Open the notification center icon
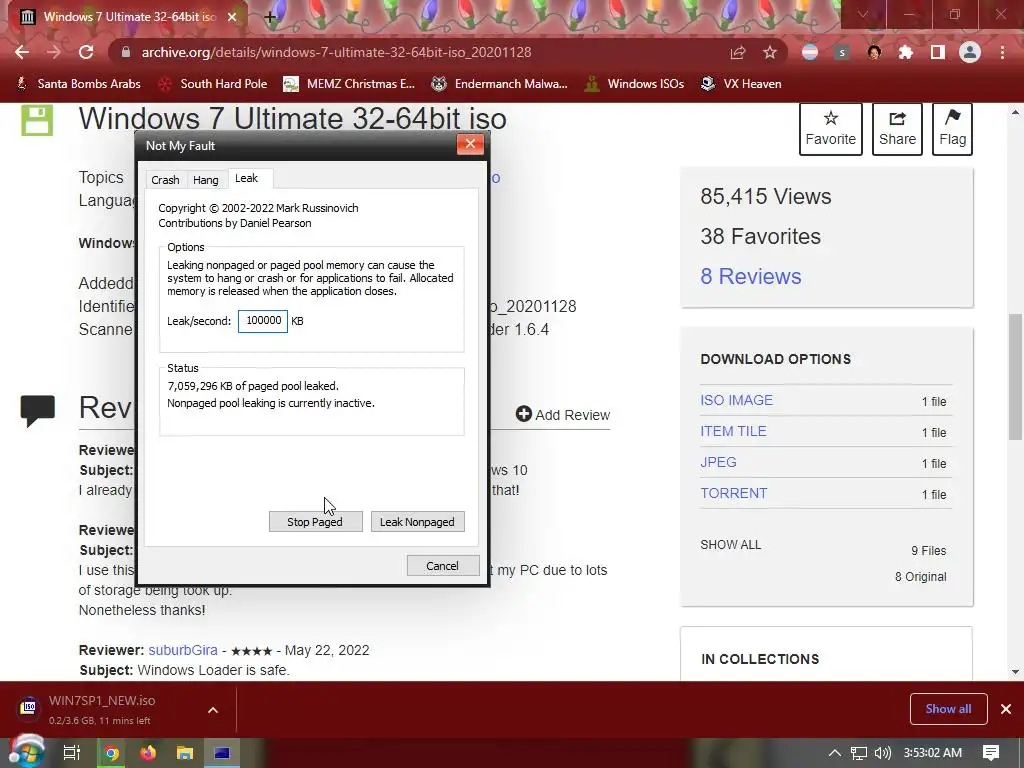This screenshot has width=1024, height=768. 991,753
